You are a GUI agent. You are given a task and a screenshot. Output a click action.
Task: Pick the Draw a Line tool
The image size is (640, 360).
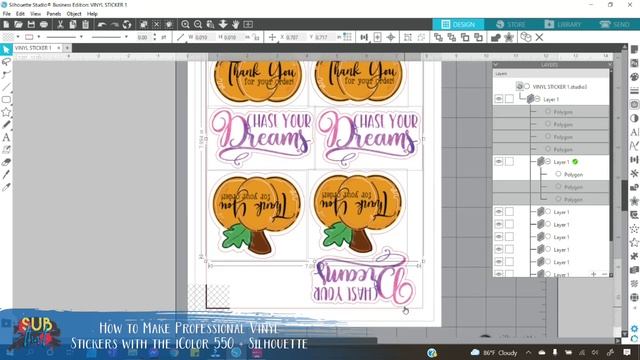click(x=6, y=87)
